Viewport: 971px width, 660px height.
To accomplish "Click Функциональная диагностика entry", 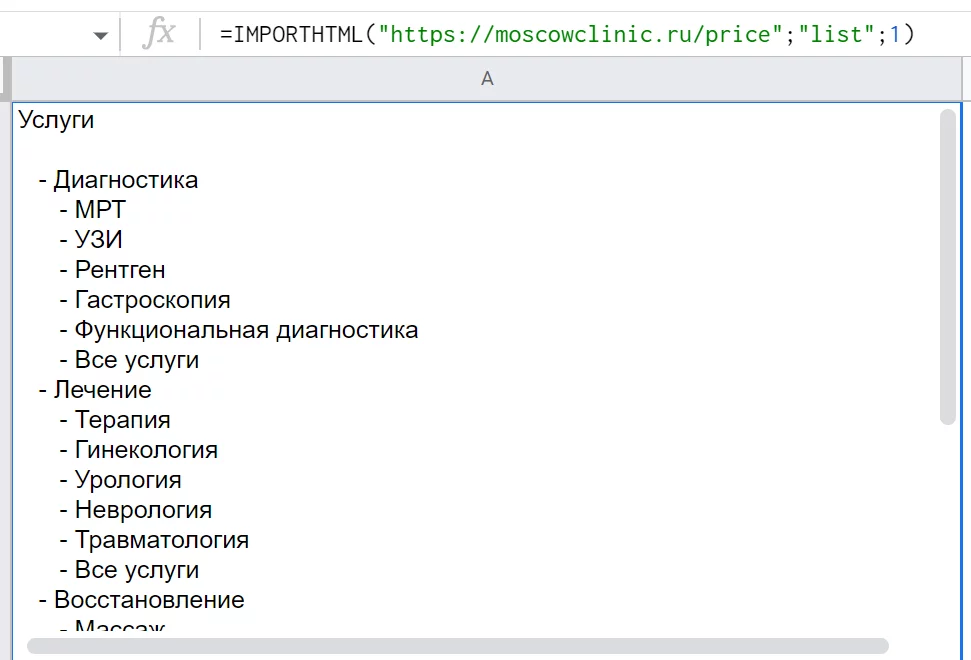I will pyautogui.click(x=246, y=330).
